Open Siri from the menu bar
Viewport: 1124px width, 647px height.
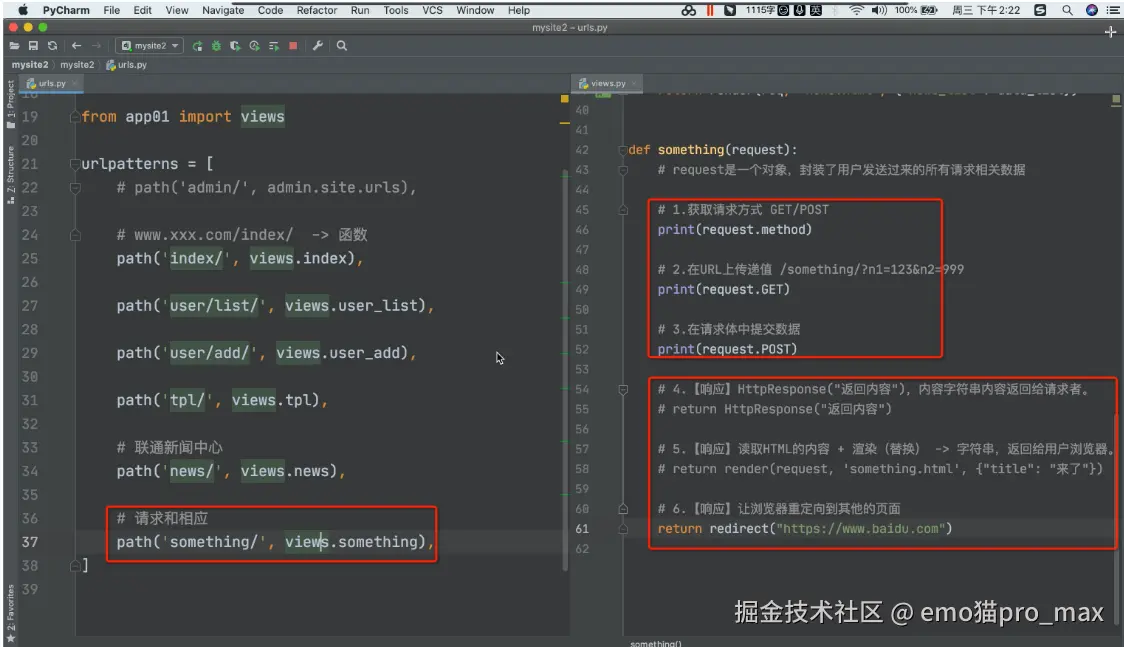1091,10
